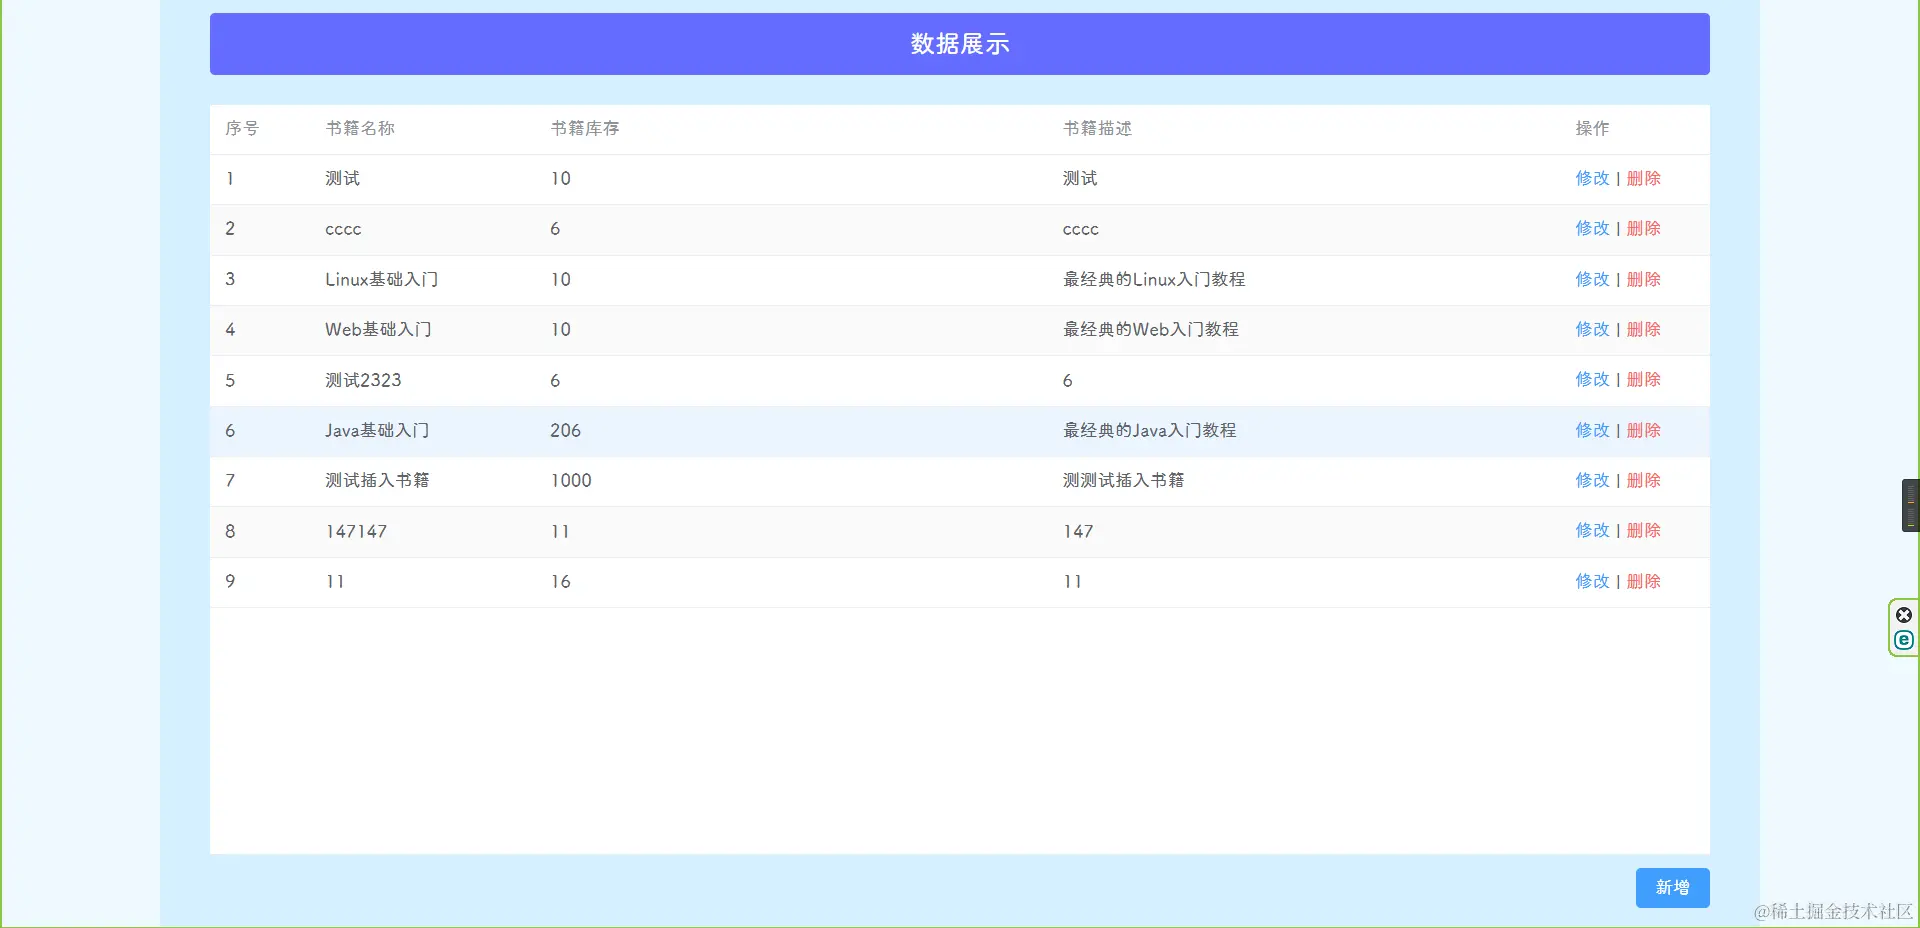Click the stock value 1000
The height and width of the screenshot is (928, 1920).
[571, 480]
